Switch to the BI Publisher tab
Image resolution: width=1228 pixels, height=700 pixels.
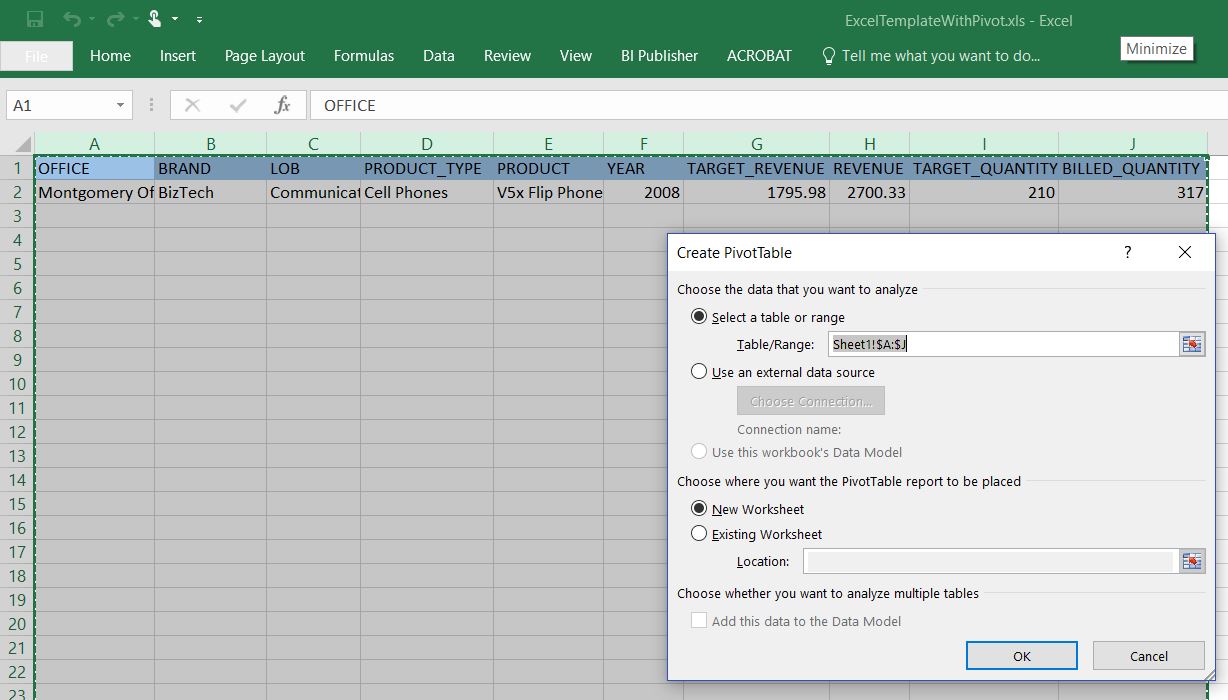click(659, 56)
